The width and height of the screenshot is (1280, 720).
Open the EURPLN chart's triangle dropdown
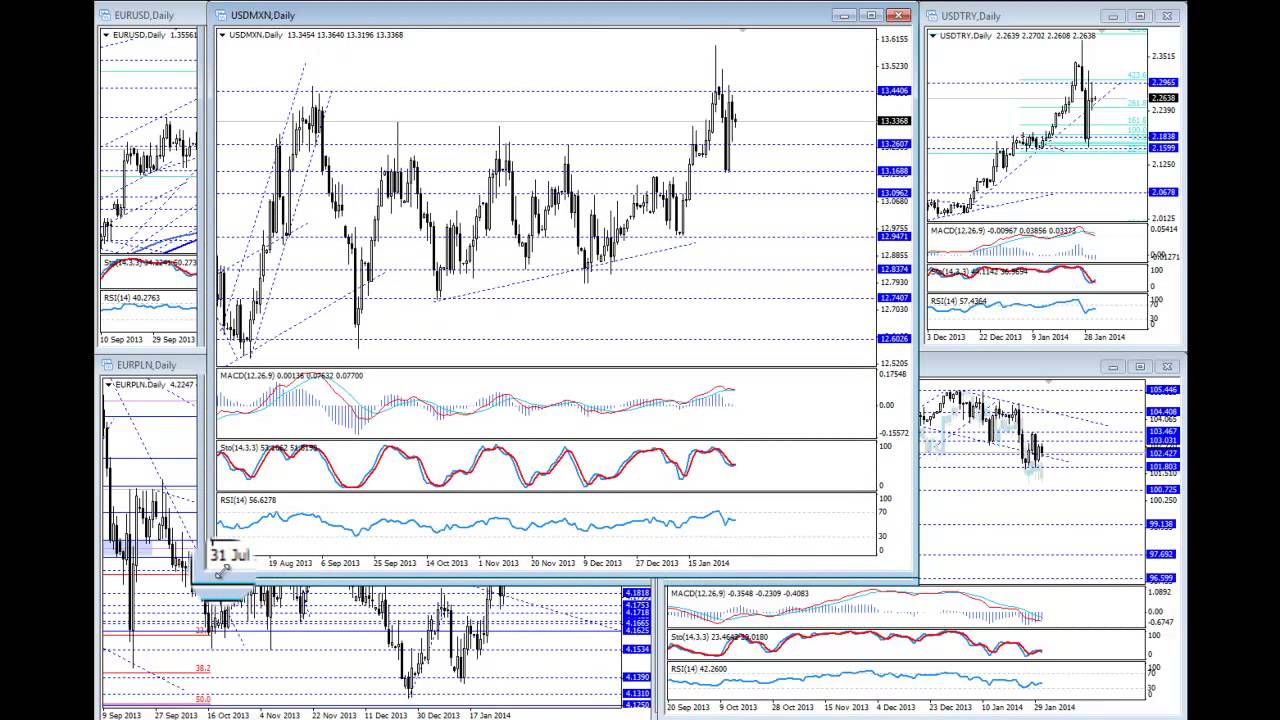point(109,384)
